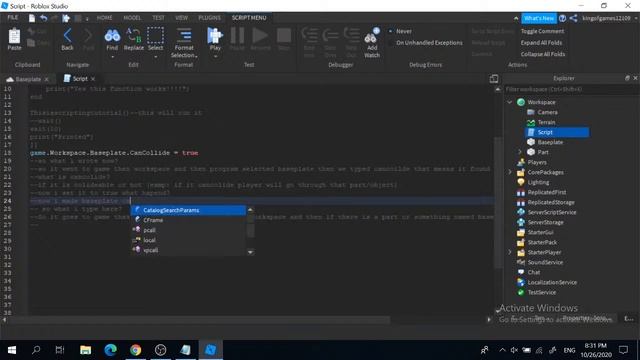Collapse the Workspace tree node
This screenshot has height=360, width=640.
pos(509,102)
